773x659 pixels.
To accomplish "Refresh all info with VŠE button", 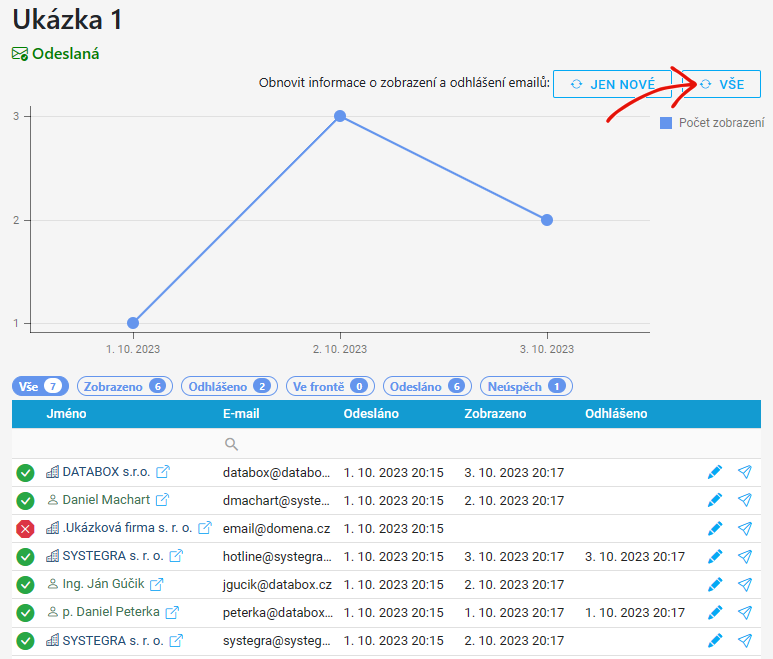I will pyautogui.click(x=721, y=84).
